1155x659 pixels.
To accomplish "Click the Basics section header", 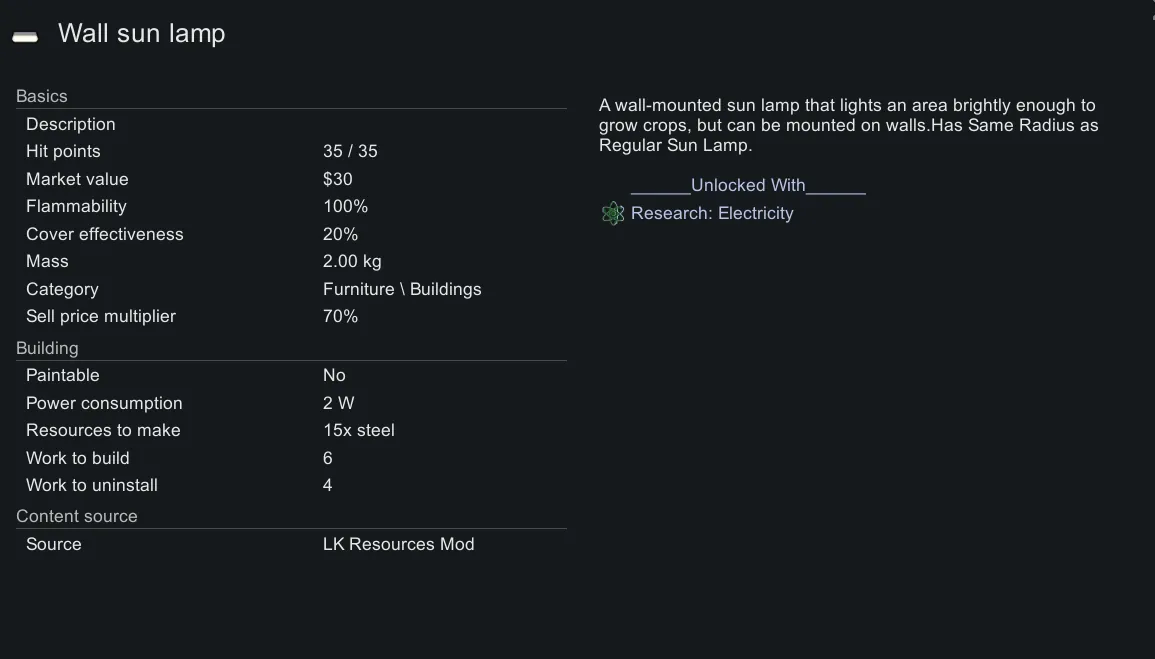I will point(42,96).
